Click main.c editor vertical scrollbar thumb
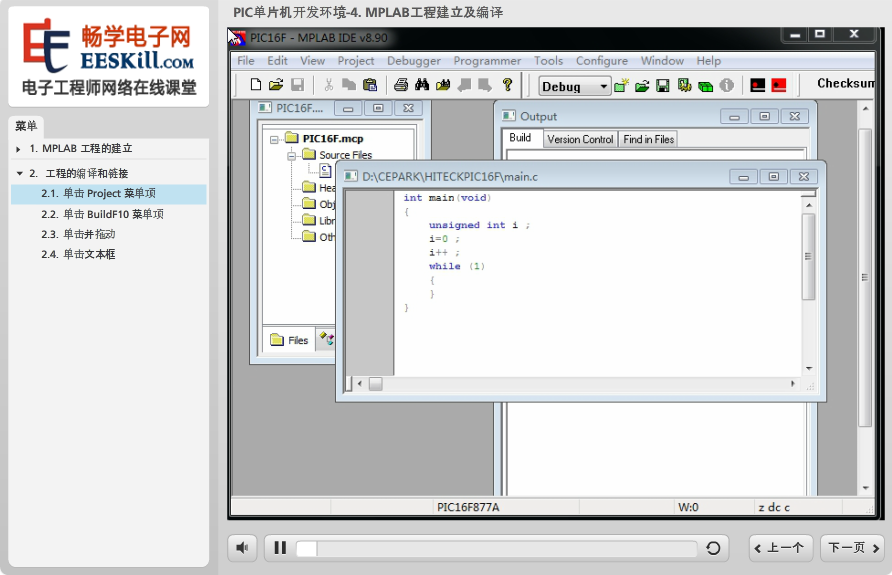 pyautogui.click(x=808, y=257)
